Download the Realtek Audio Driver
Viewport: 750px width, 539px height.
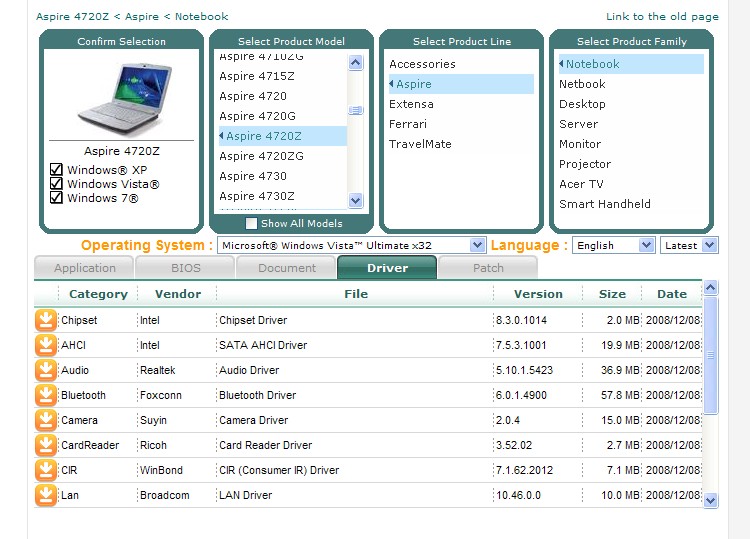46,370
